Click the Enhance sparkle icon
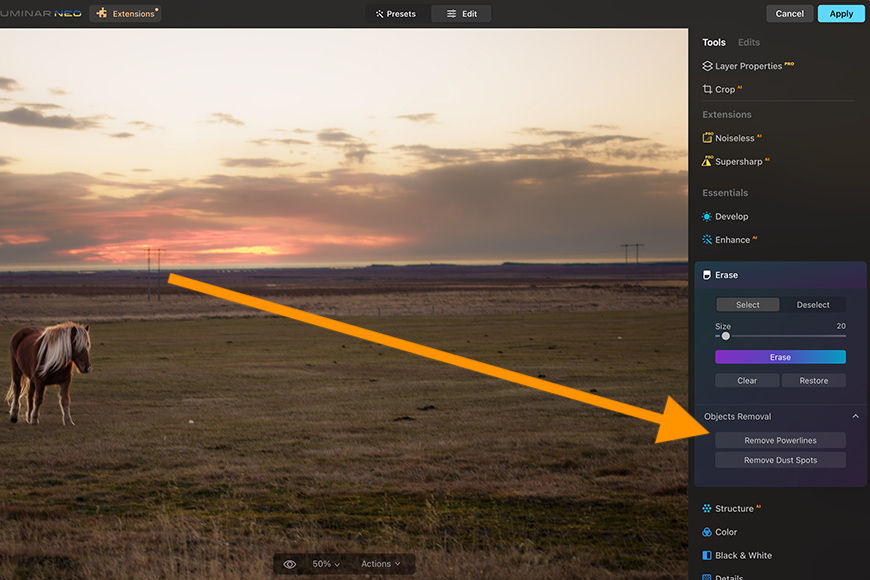Image resolution: width=870 pixels, height=580 pixels. point(707,240)
